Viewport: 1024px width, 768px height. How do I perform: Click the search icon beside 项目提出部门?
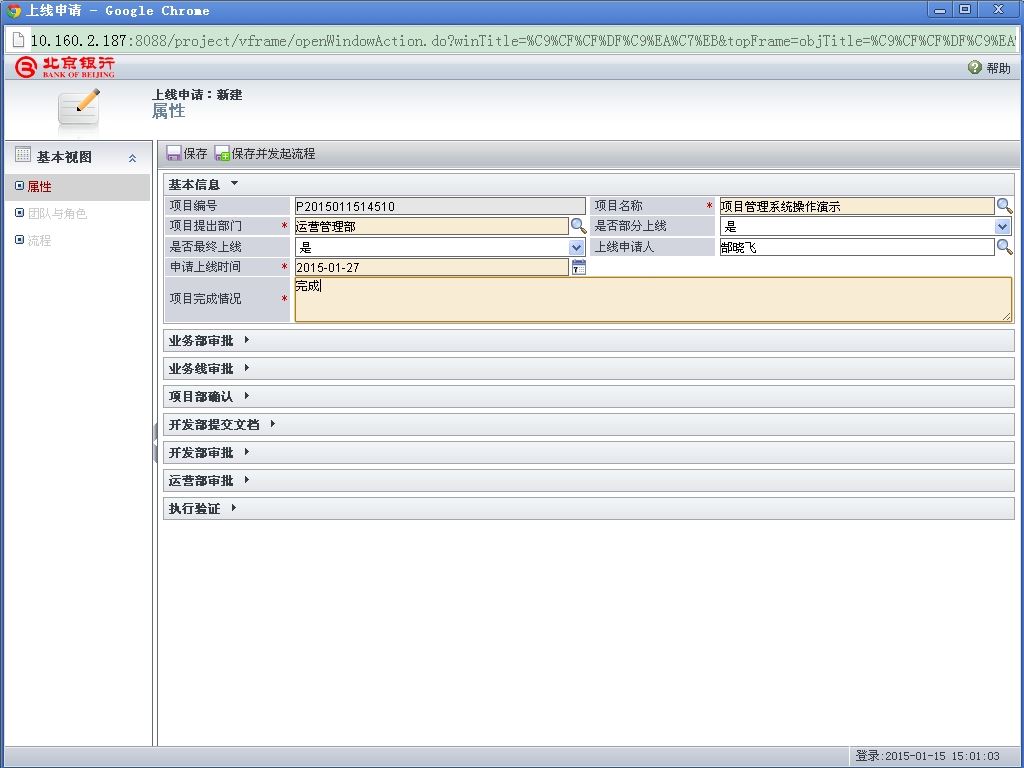(579, 226)
